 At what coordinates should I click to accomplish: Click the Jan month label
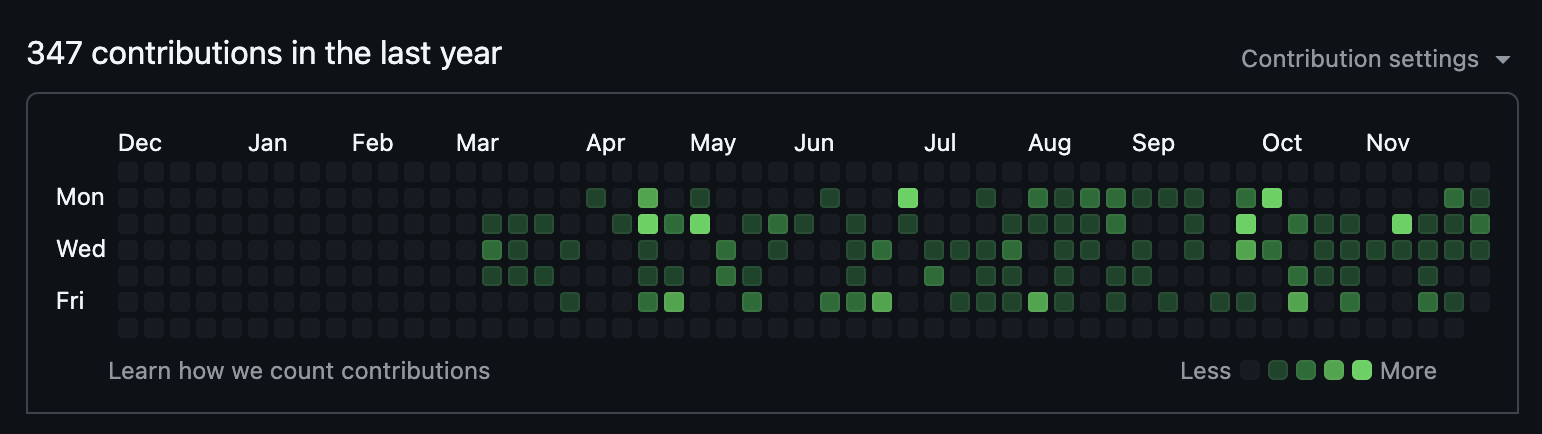tap(267, 143)
